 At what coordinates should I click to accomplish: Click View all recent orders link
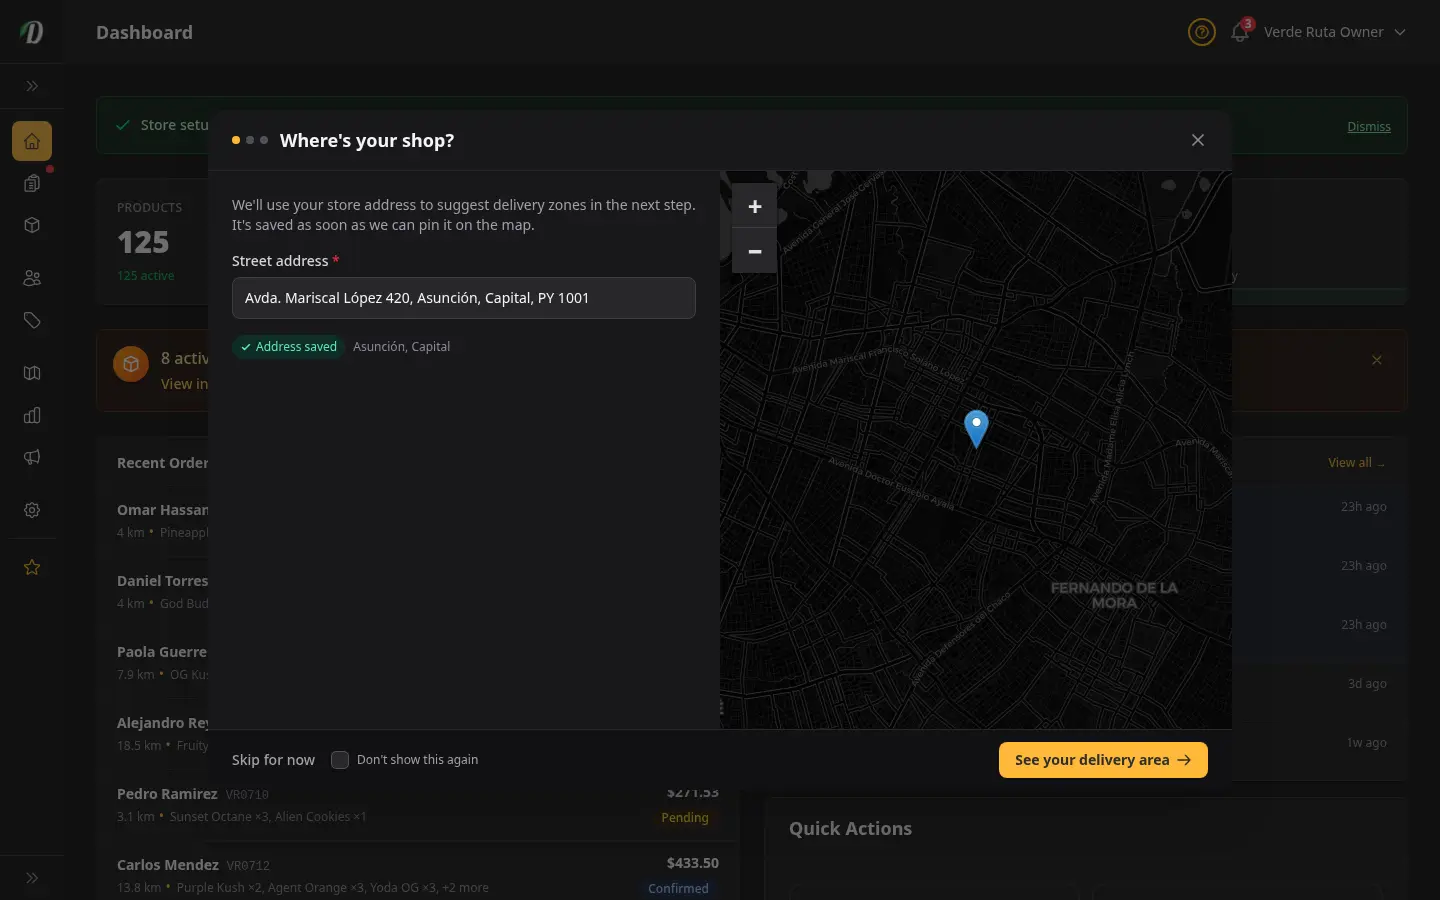point(1356,463)
